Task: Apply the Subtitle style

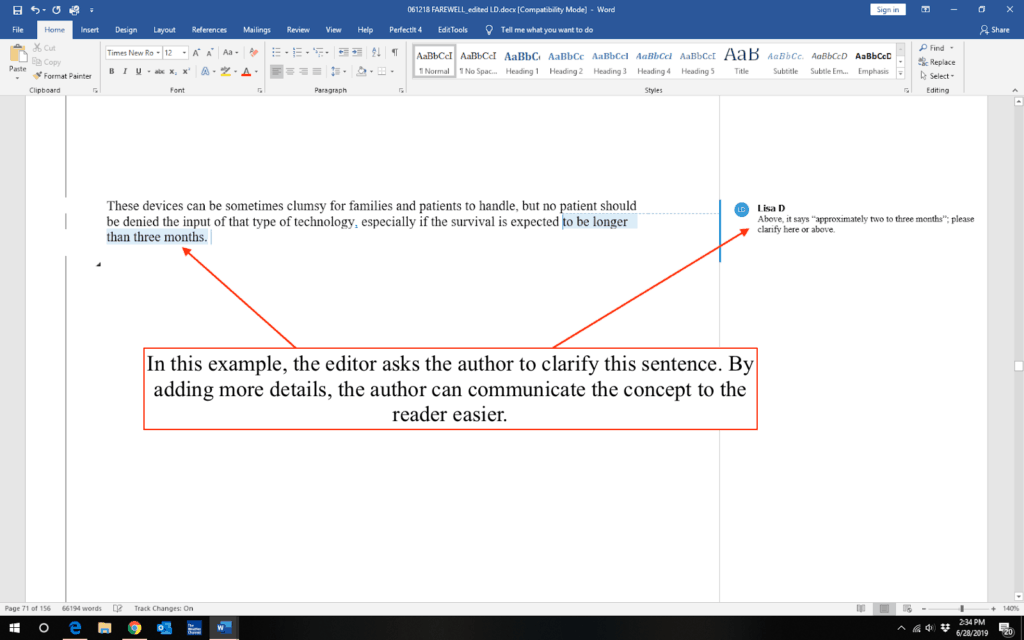Action: click(x=785, y=62)
